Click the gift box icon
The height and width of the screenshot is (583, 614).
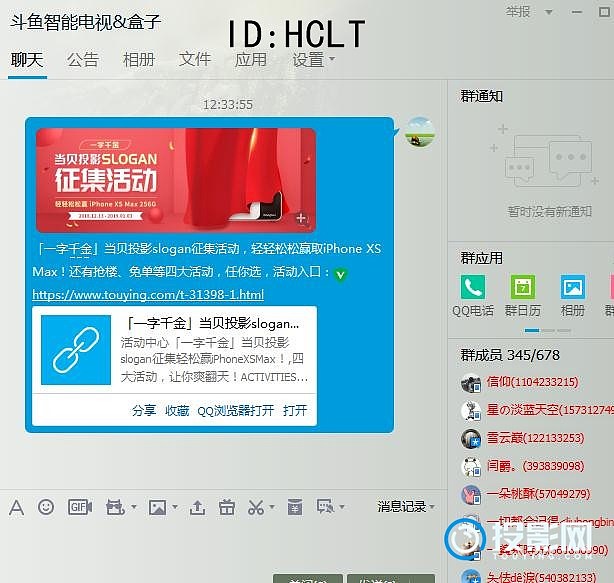(x=227, y=507)
